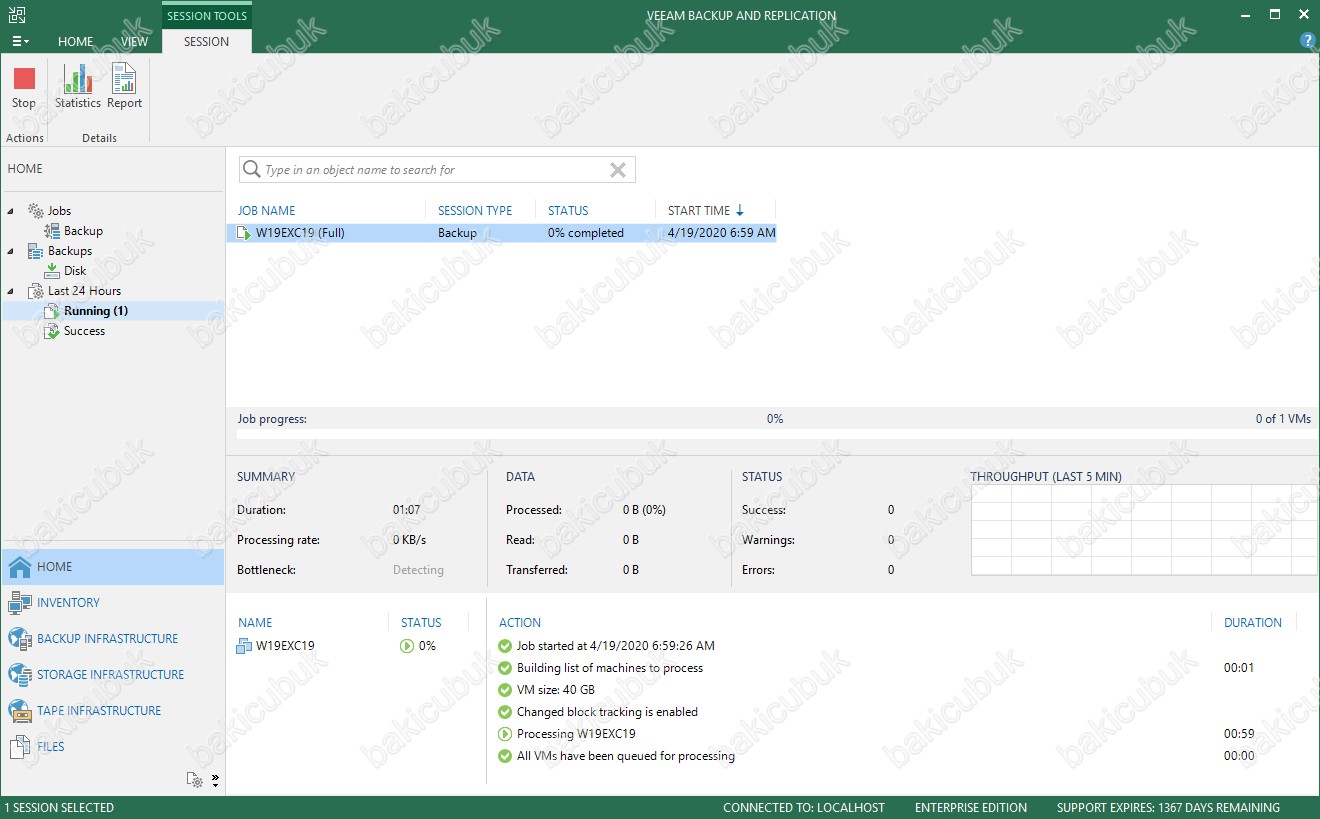
Task: Click the magnifier icon in search box
Action: point(252,170)
